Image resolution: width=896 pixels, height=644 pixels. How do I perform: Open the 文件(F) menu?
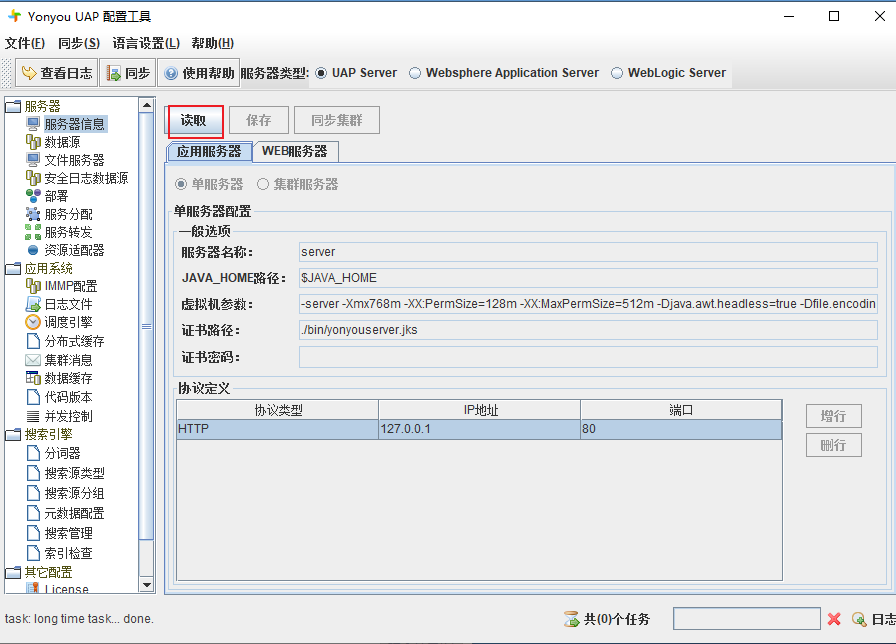[25, 43]
